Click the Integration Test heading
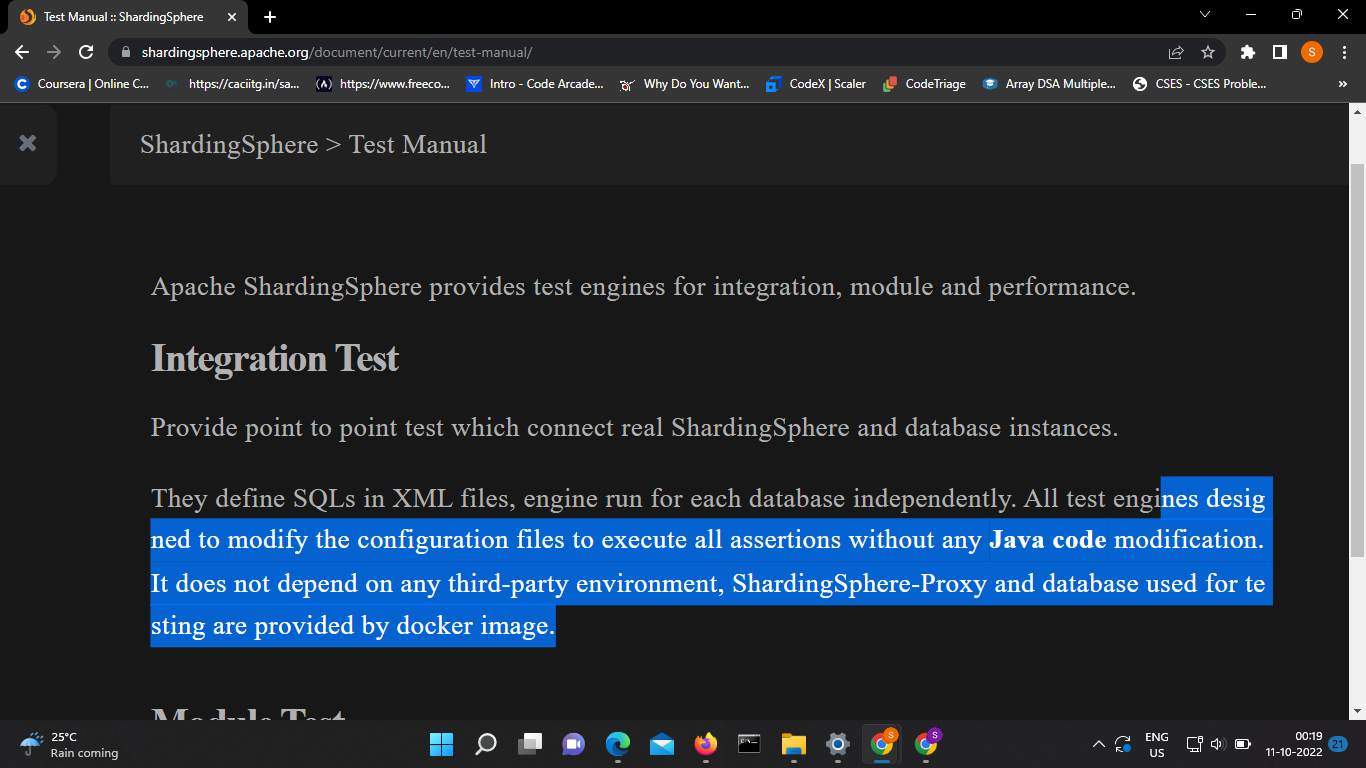Image resolution: width=1366 pixels, height=768 pixels. tap(275, 358)
